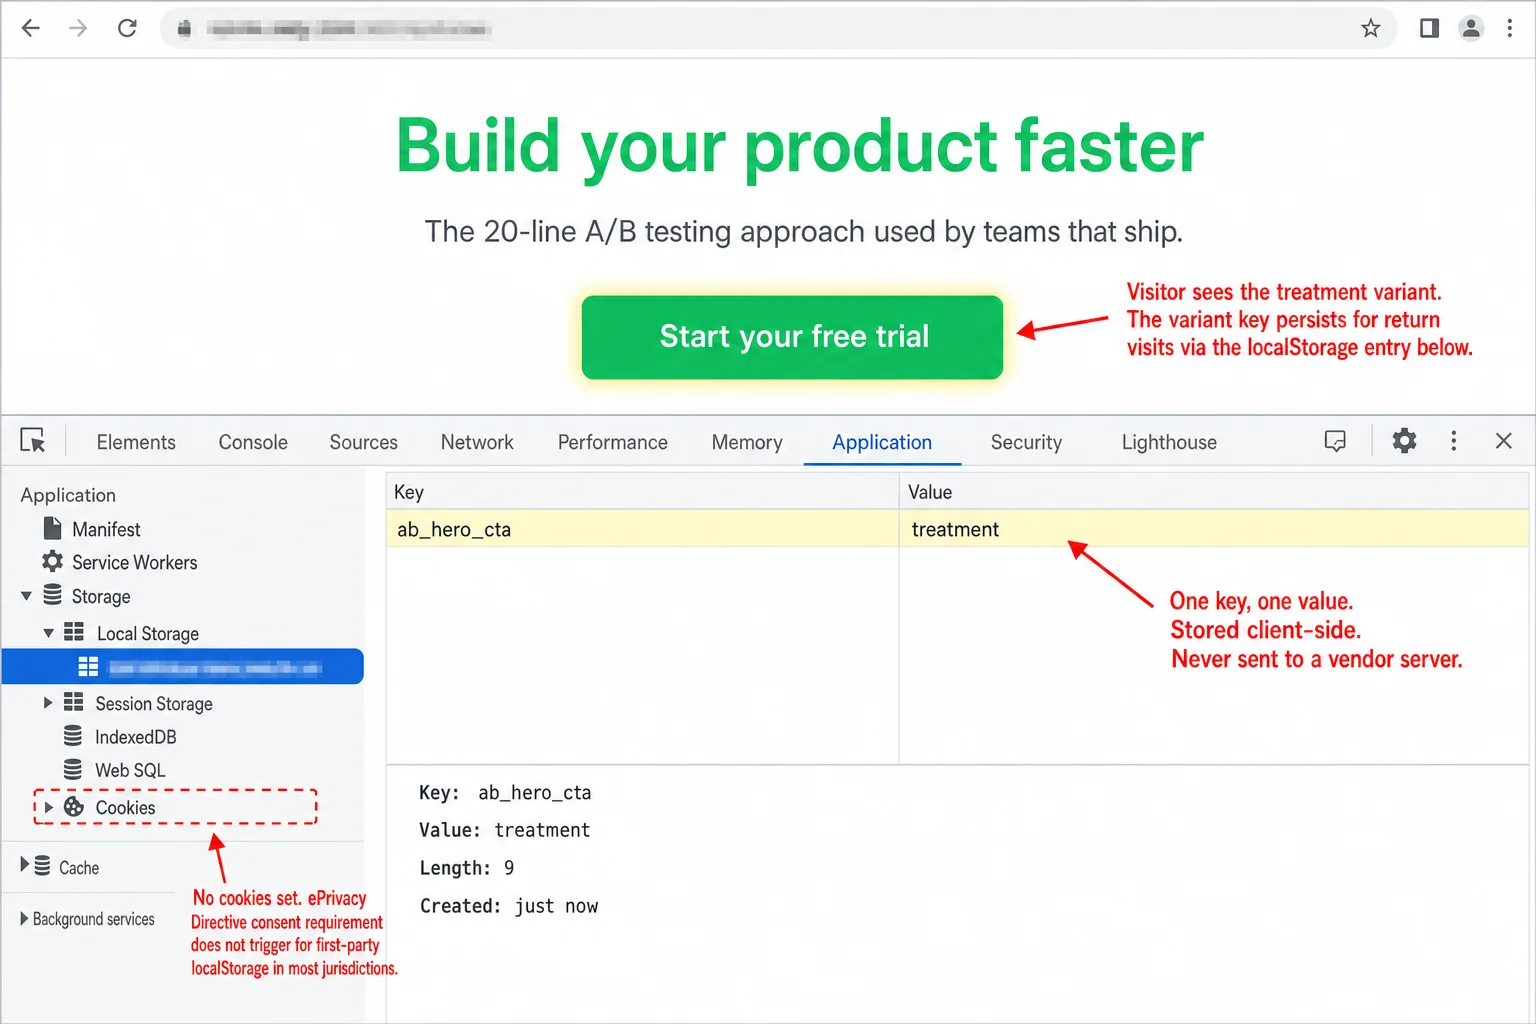Click the Local Storage grid icon
This screenshot has width=1536, height=1024.
click(74, 632)
